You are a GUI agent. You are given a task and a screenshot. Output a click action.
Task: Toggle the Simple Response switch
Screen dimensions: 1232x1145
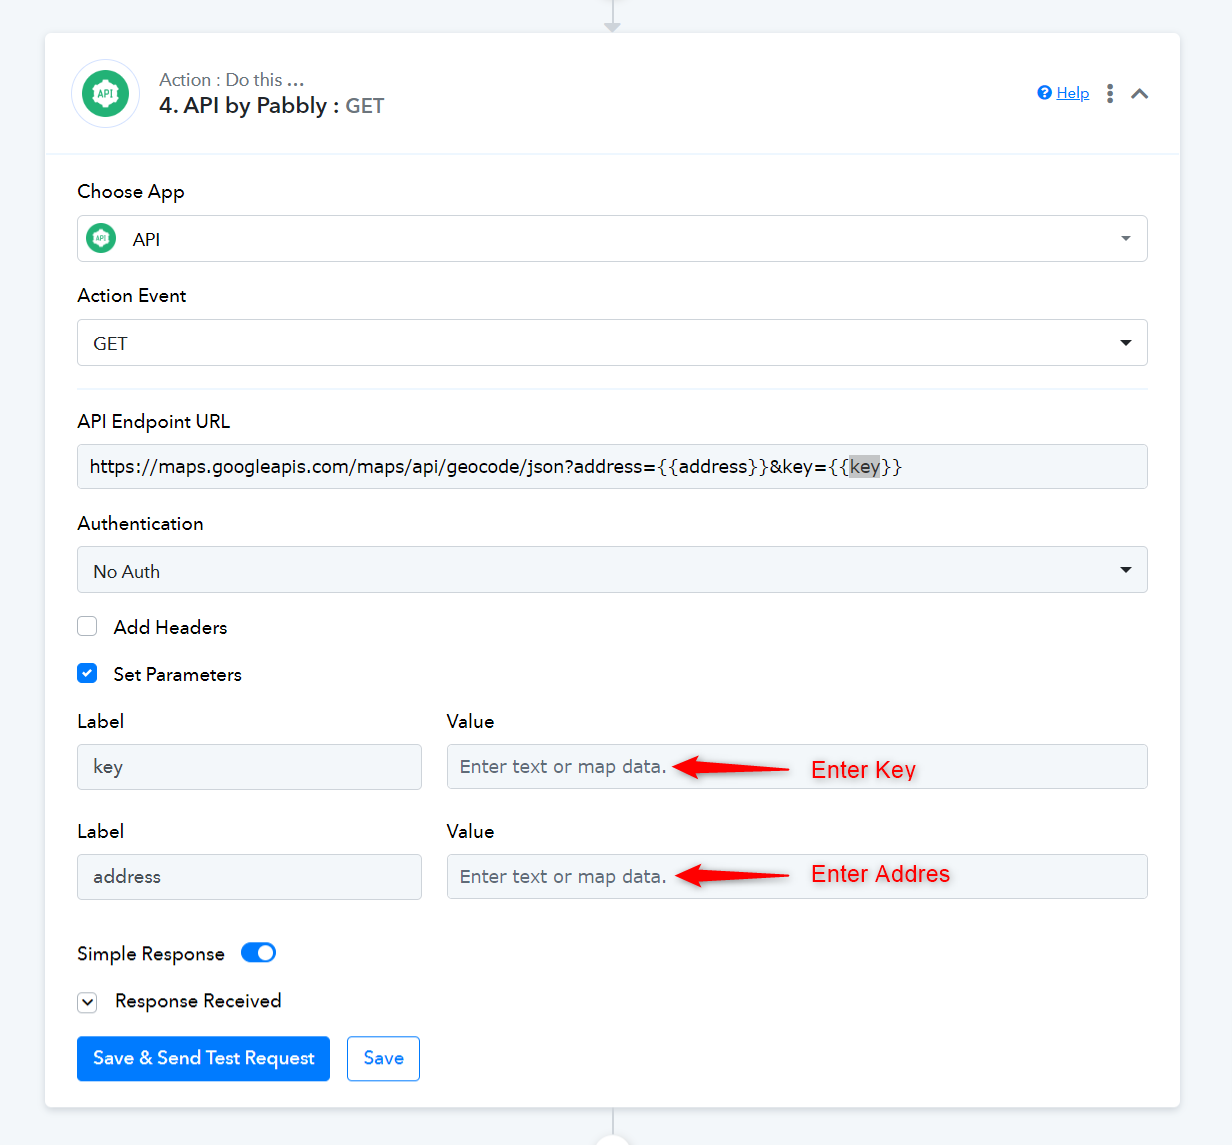tap(258, 953)
